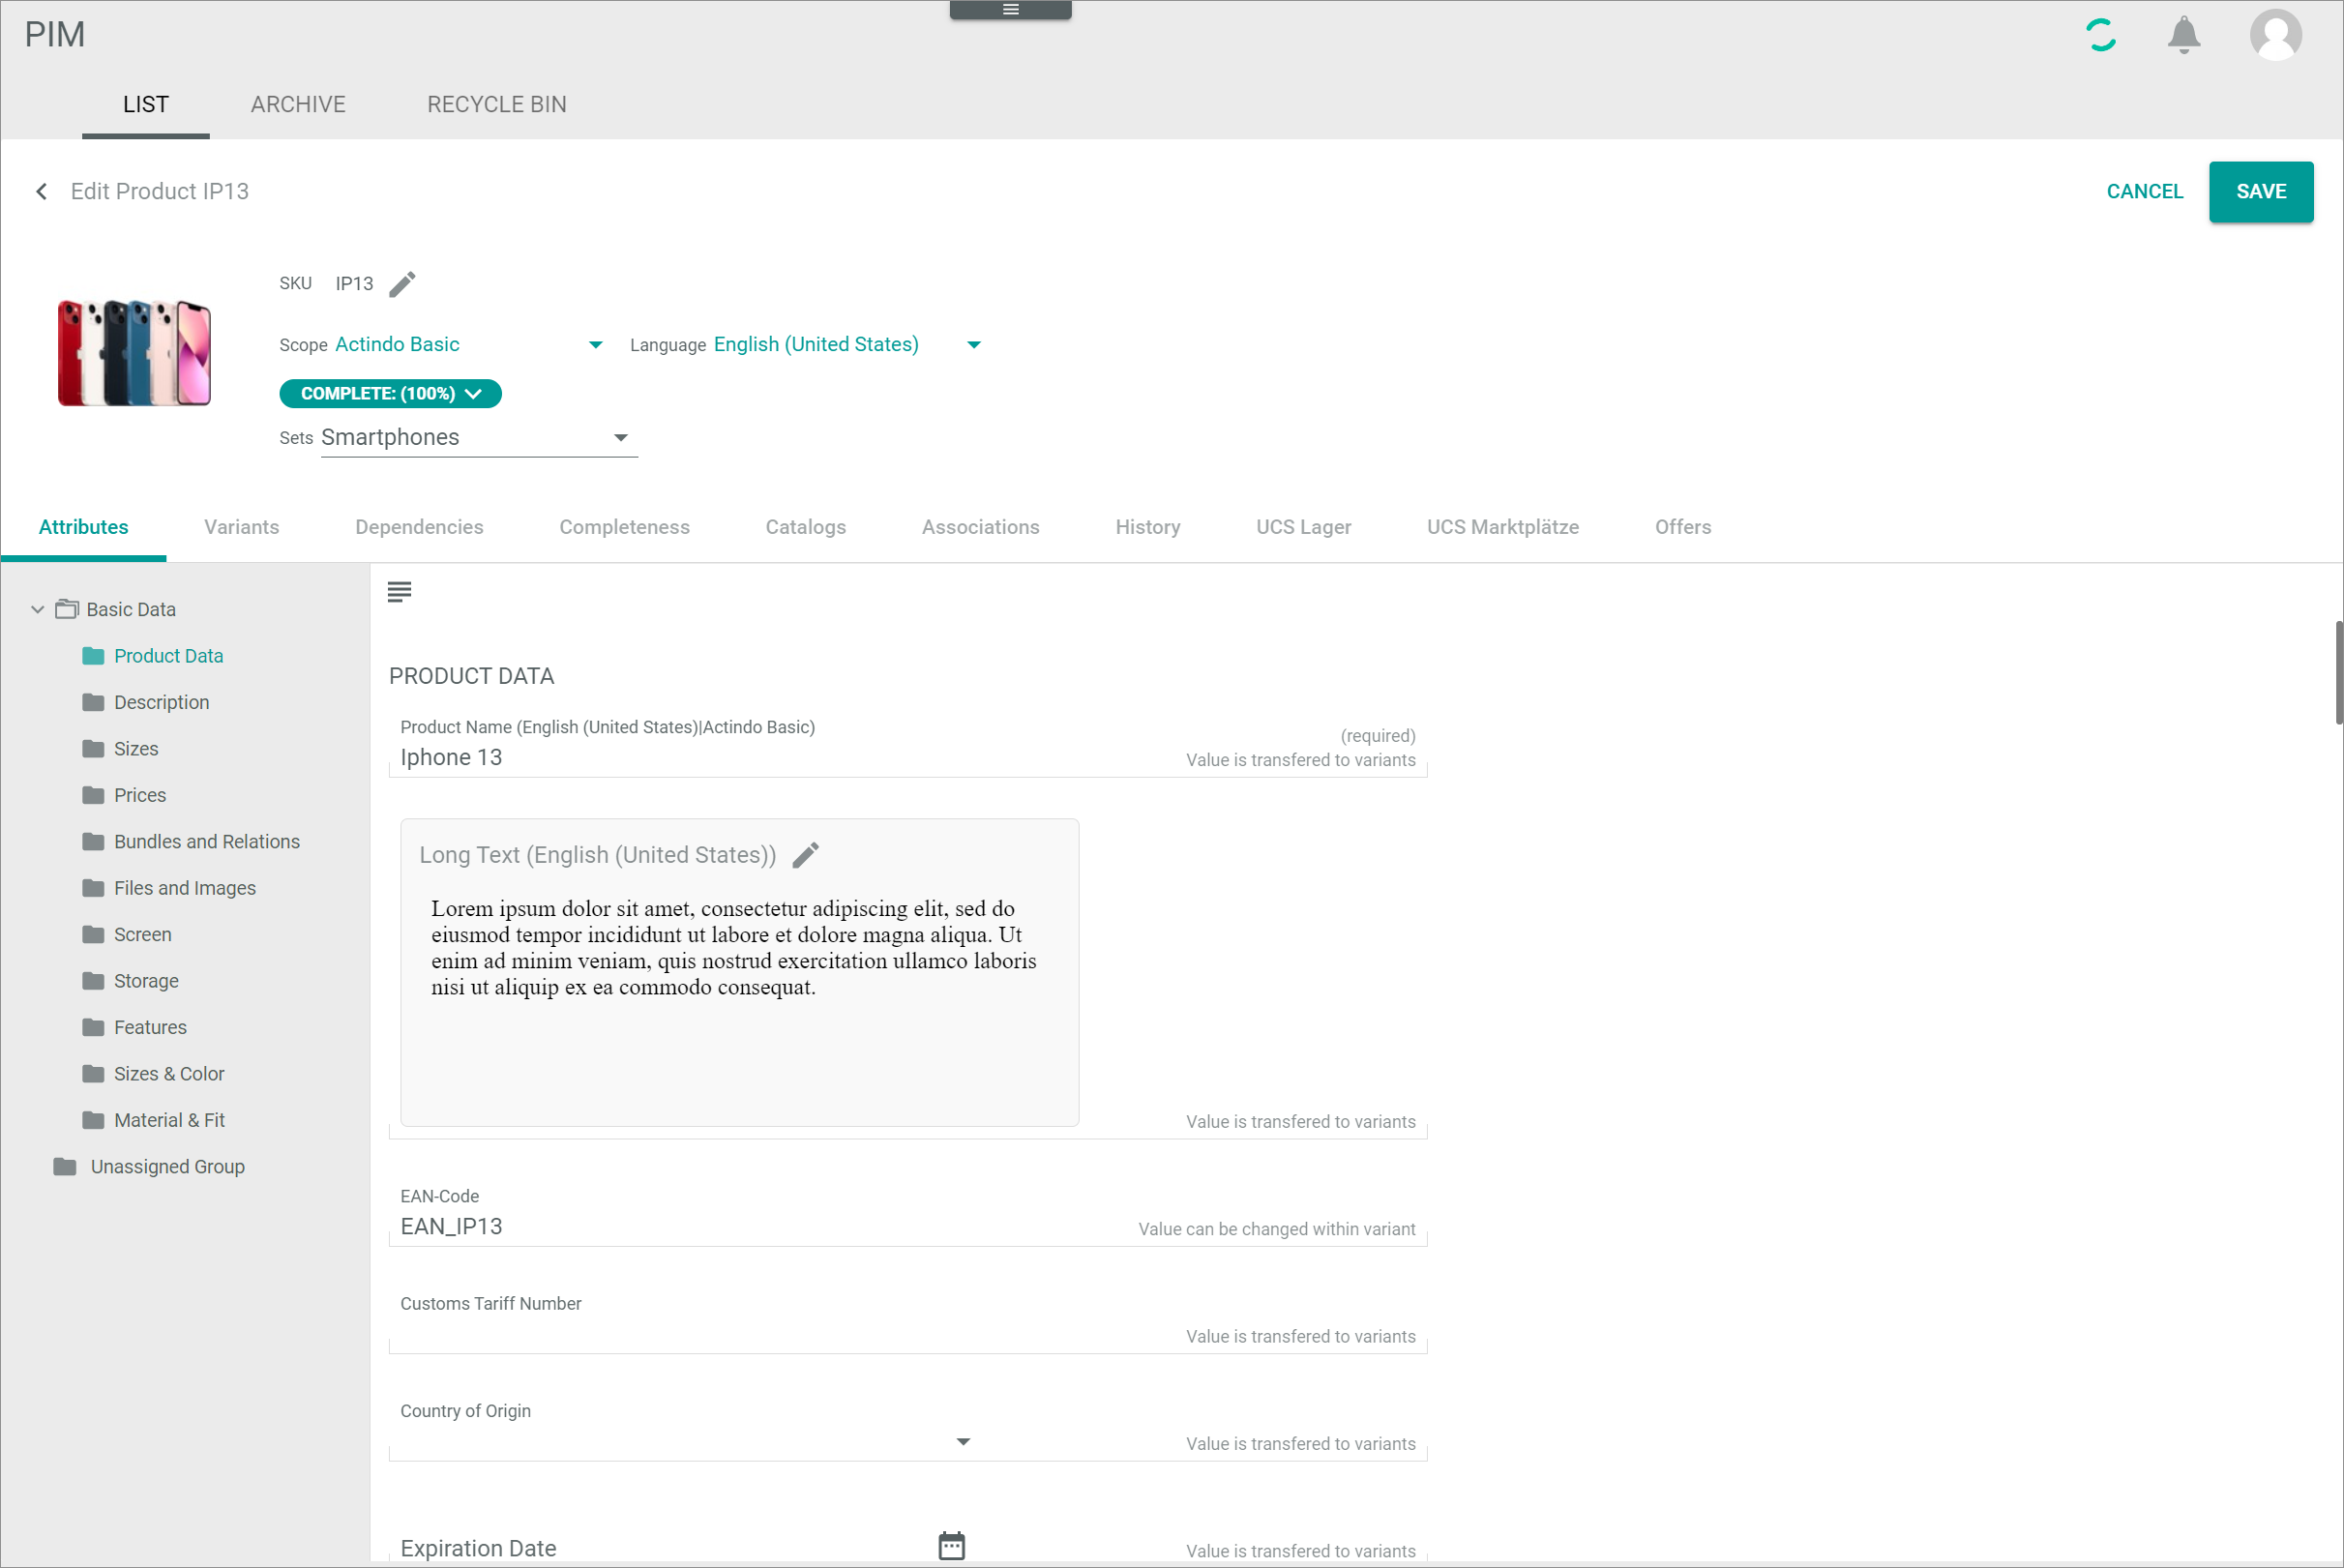Open the user profile avatar
Image resolution: width=2344 pixels, height=1568 pixels.
point(2276,35)
